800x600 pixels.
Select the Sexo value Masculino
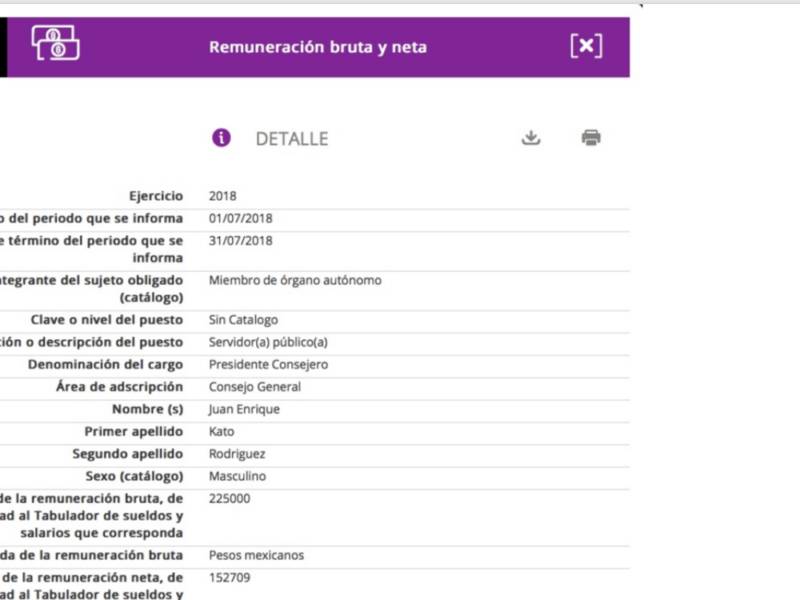(237, 476)
